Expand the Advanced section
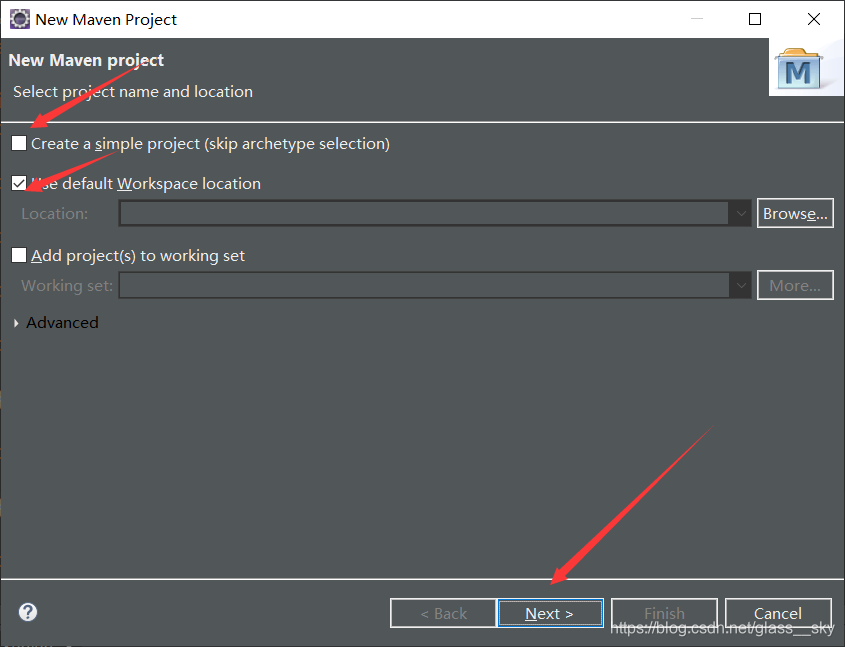This screenshot has height=647, width=845. pos(16,323)
